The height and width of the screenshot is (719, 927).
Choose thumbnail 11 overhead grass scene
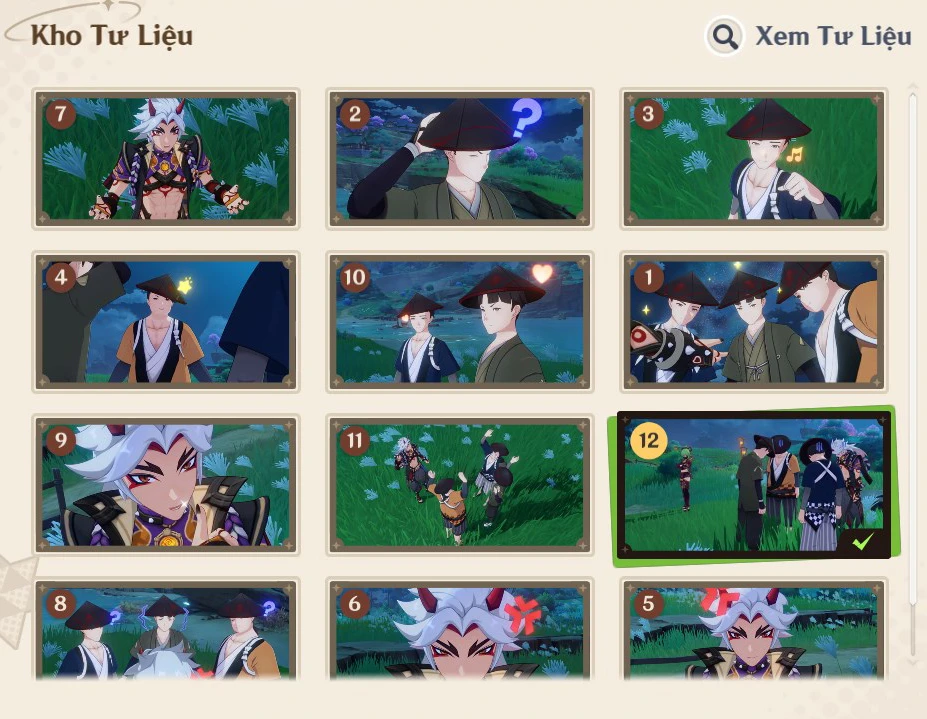460,485
